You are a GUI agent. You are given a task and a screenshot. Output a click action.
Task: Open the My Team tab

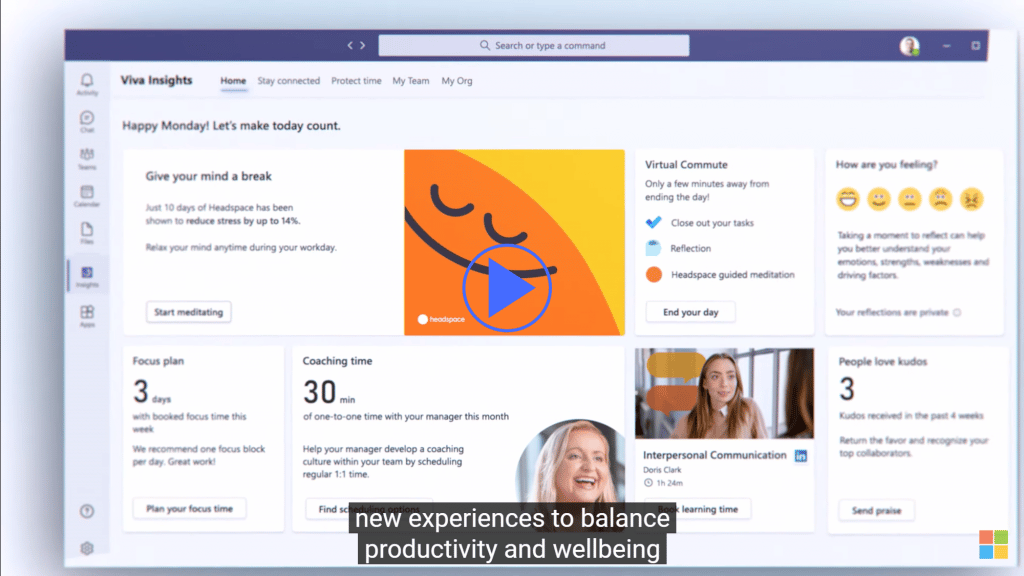point(411,81)
